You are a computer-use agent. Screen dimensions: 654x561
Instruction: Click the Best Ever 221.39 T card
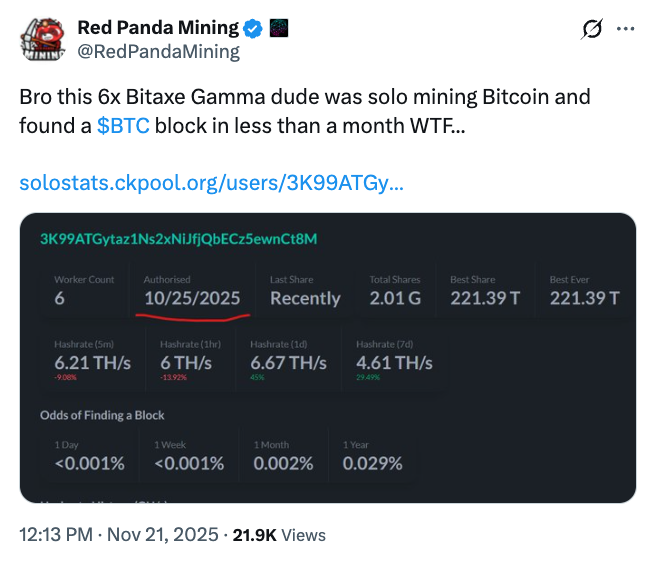(x=584, y=290)
